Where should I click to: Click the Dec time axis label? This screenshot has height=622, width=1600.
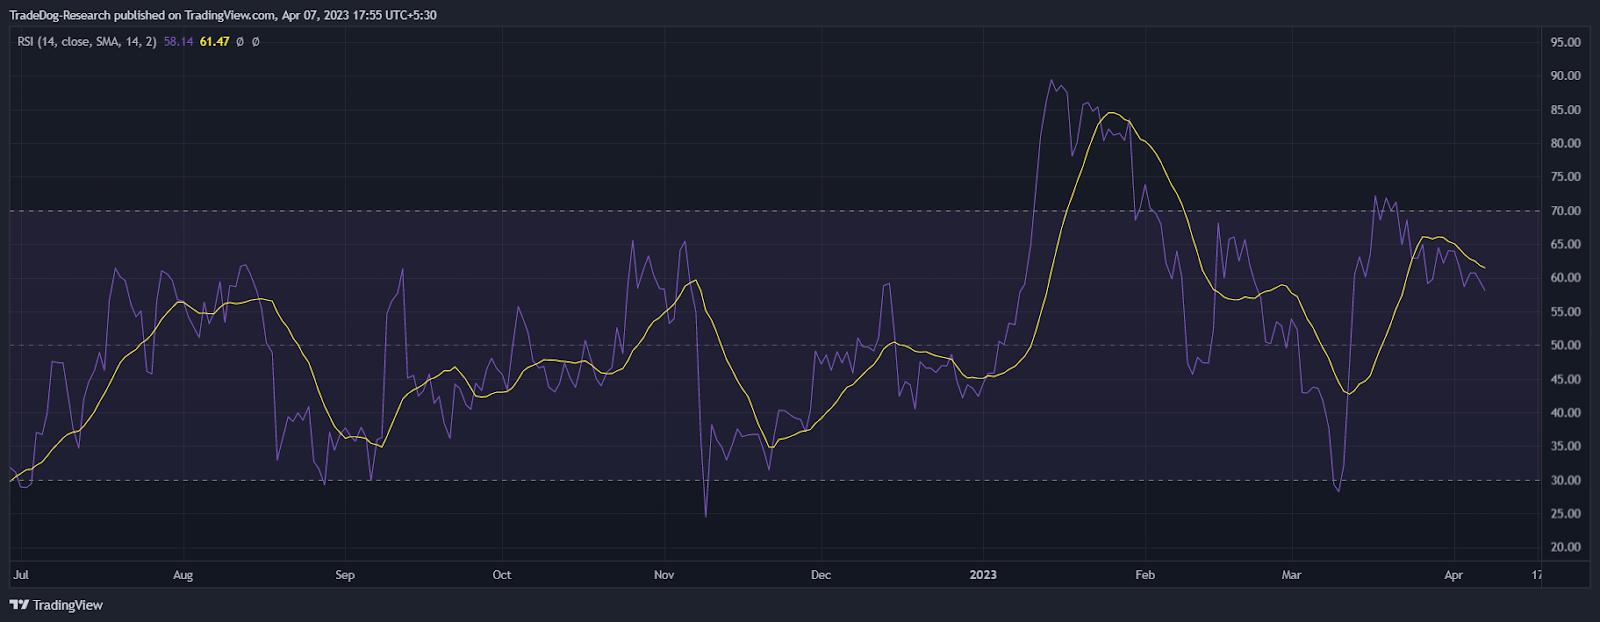click(x=821, y=575)
